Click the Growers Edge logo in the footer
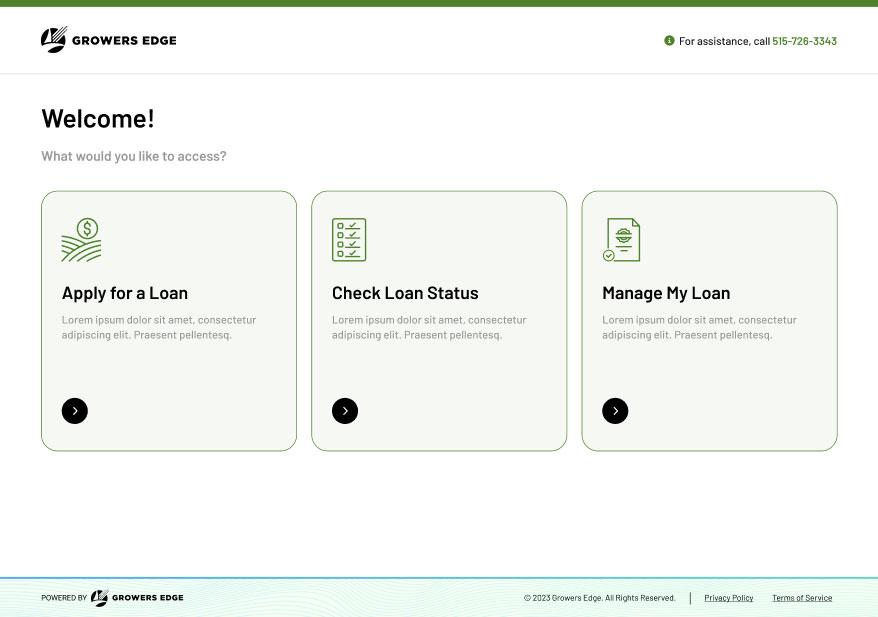This screenshot has width=878, height=617. [x=137, y=598]
